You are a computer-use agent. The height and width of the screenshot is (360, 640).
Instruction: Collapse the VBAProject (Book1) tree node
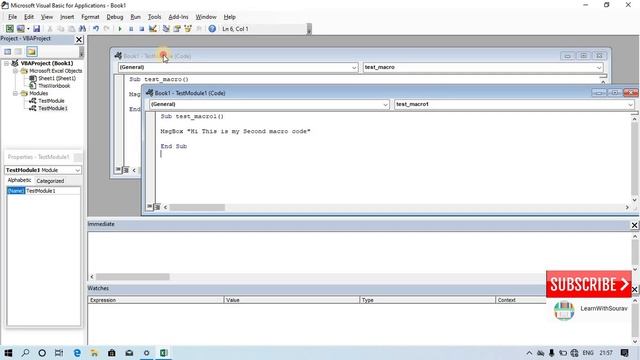7,63
